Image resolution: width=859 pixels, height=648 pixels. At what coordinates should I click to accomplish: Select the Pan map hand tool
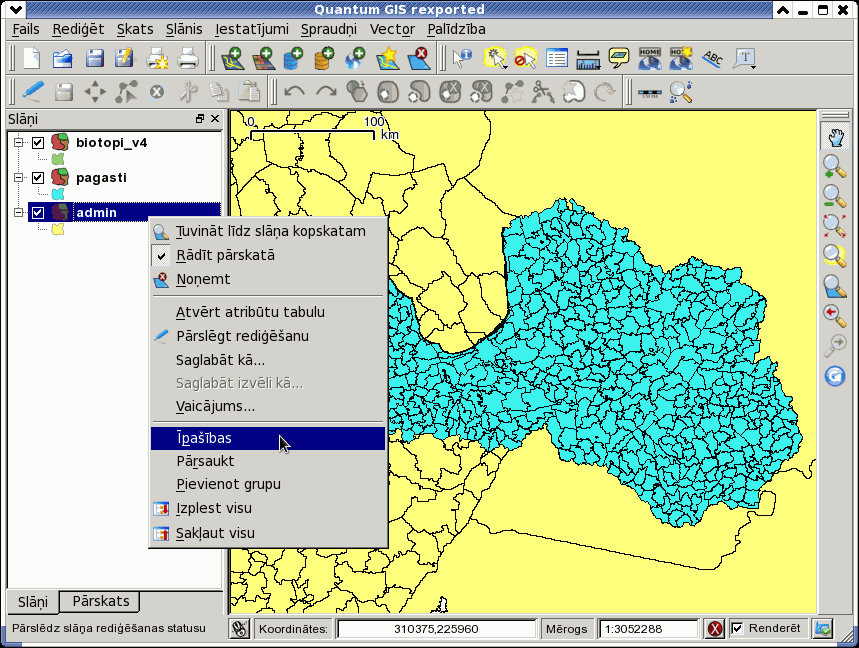[x=834, y=136]
